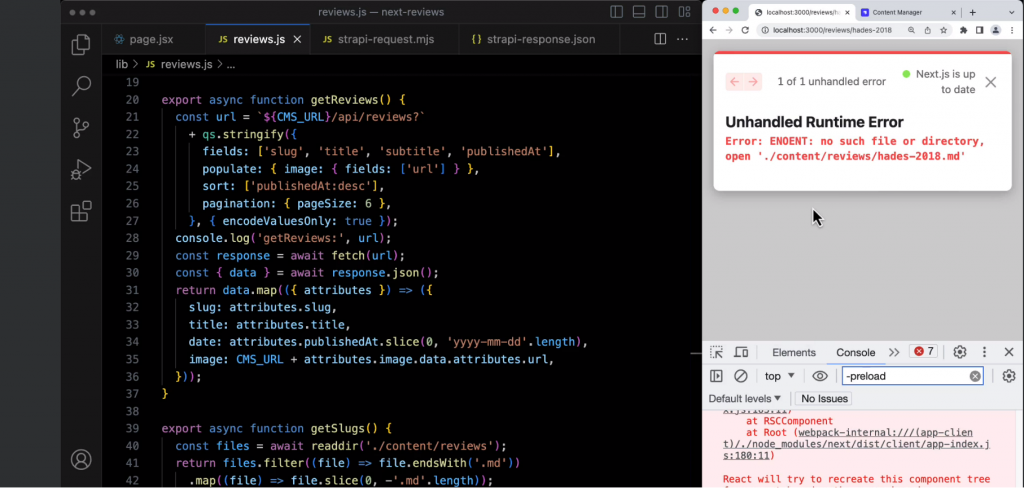Click line number 39 in gutter

point(132,429)
